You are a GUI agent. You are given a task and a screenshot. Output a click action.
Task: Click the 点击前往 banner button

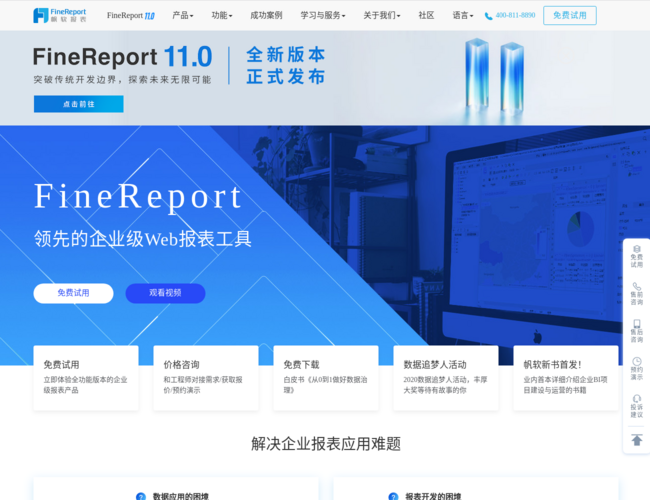[79, 104]
